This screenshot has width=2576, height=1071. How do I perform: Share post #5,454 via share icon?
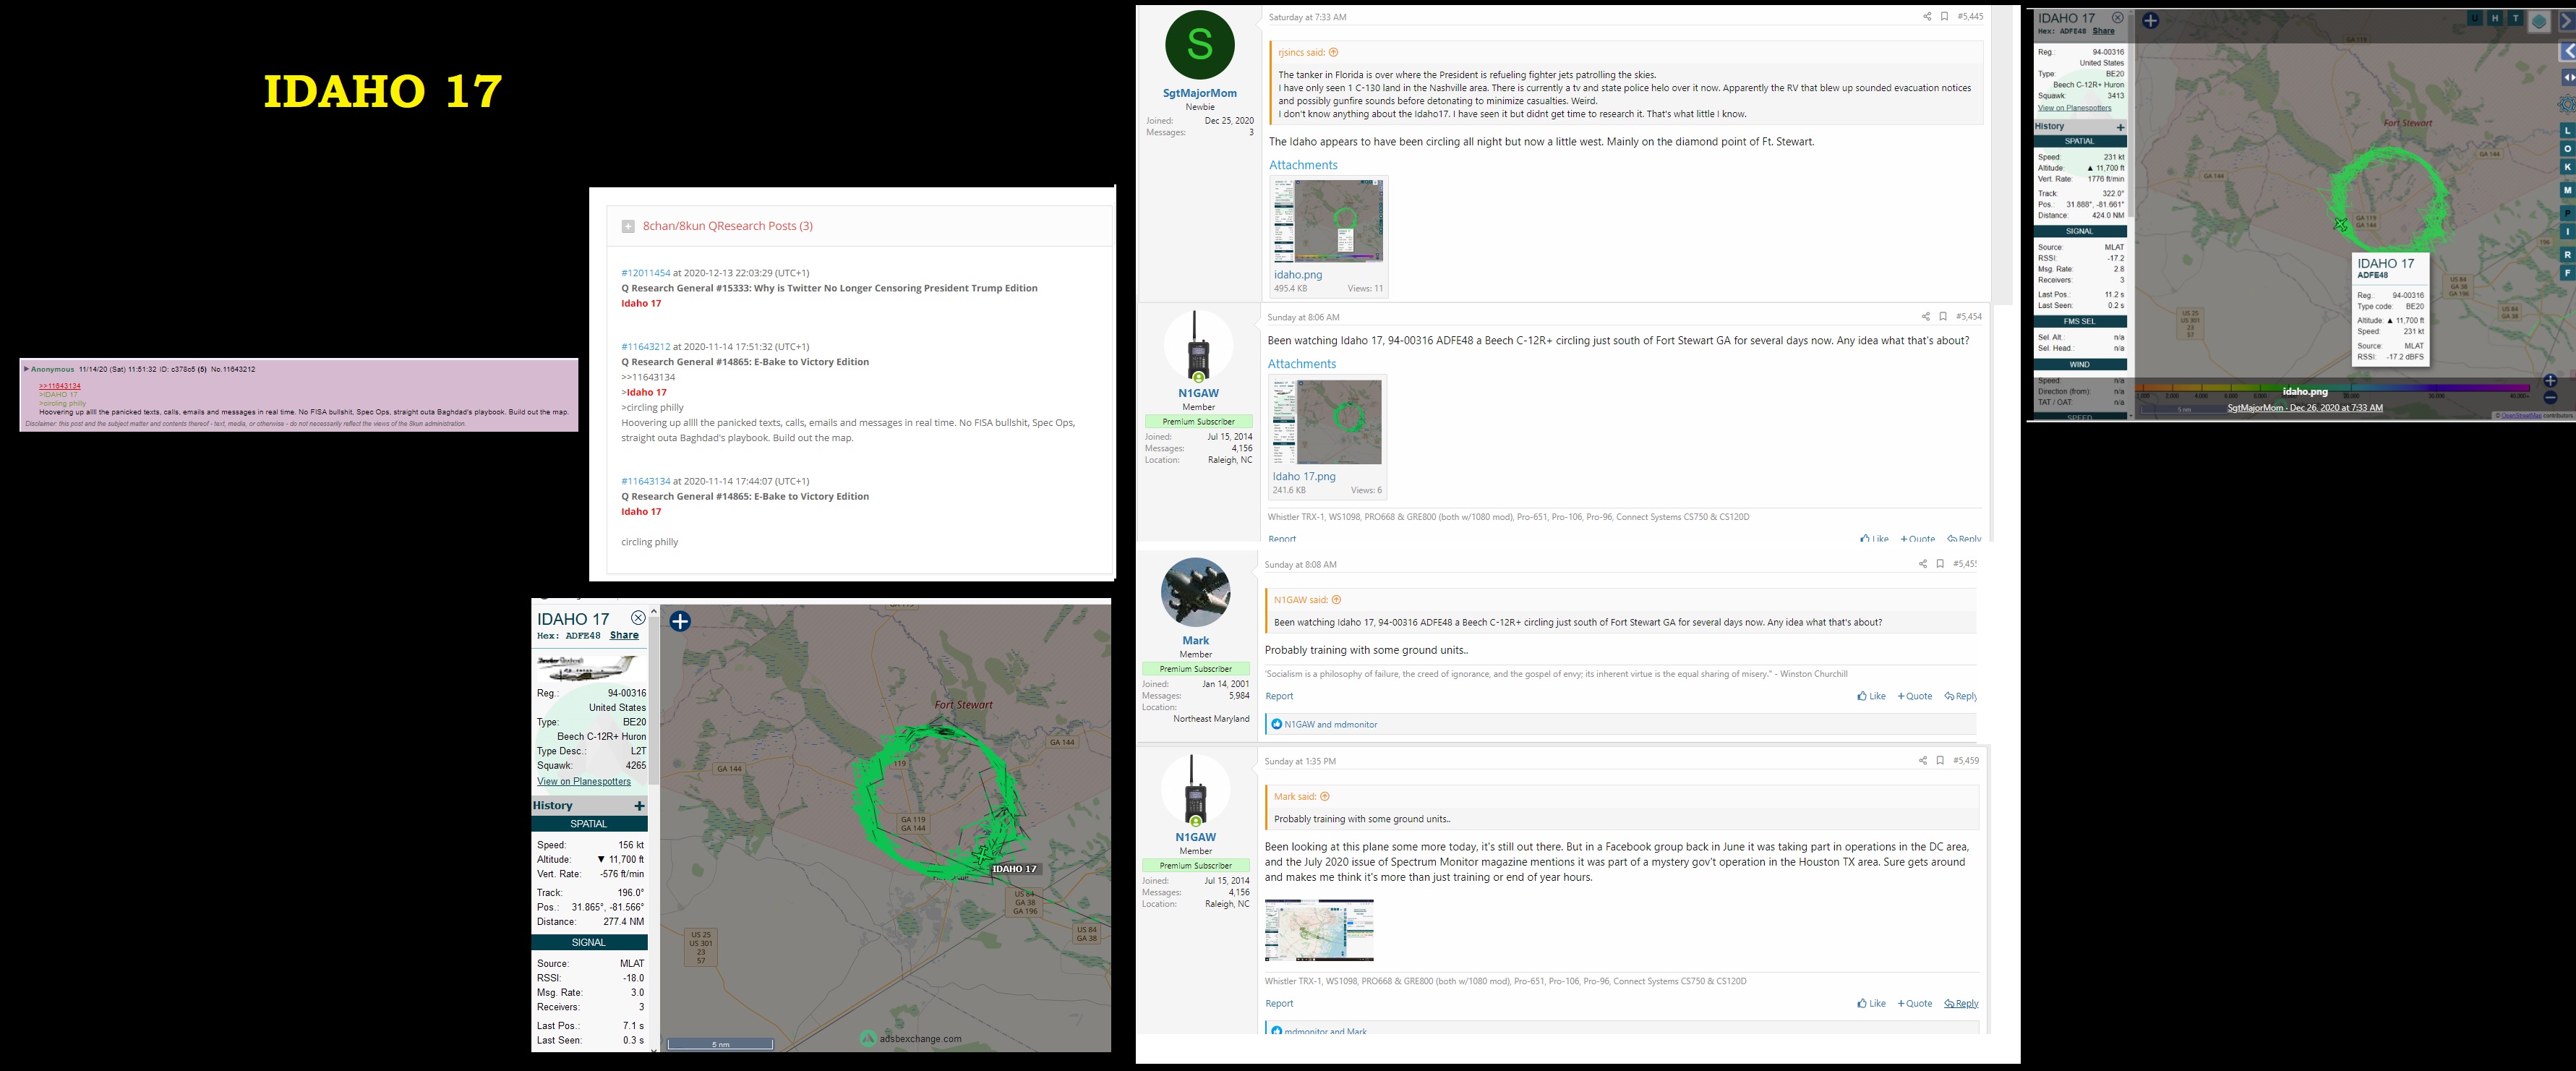[1926, 317]
